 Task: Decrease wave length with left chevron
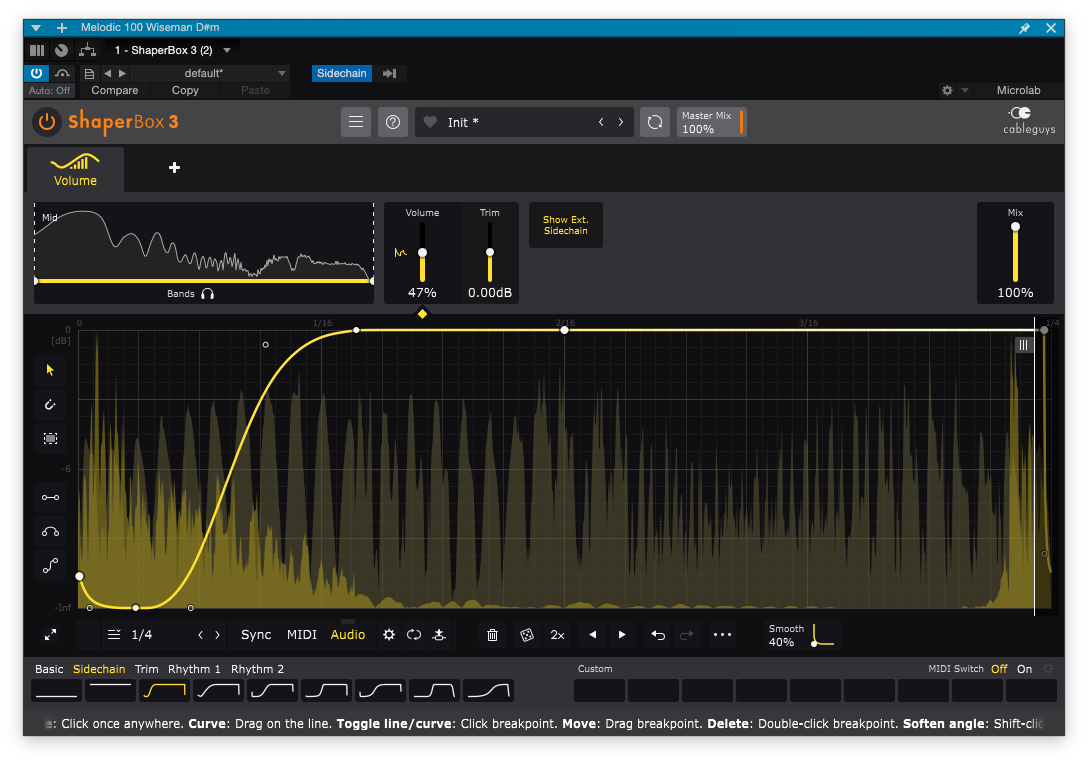[201, 635]
